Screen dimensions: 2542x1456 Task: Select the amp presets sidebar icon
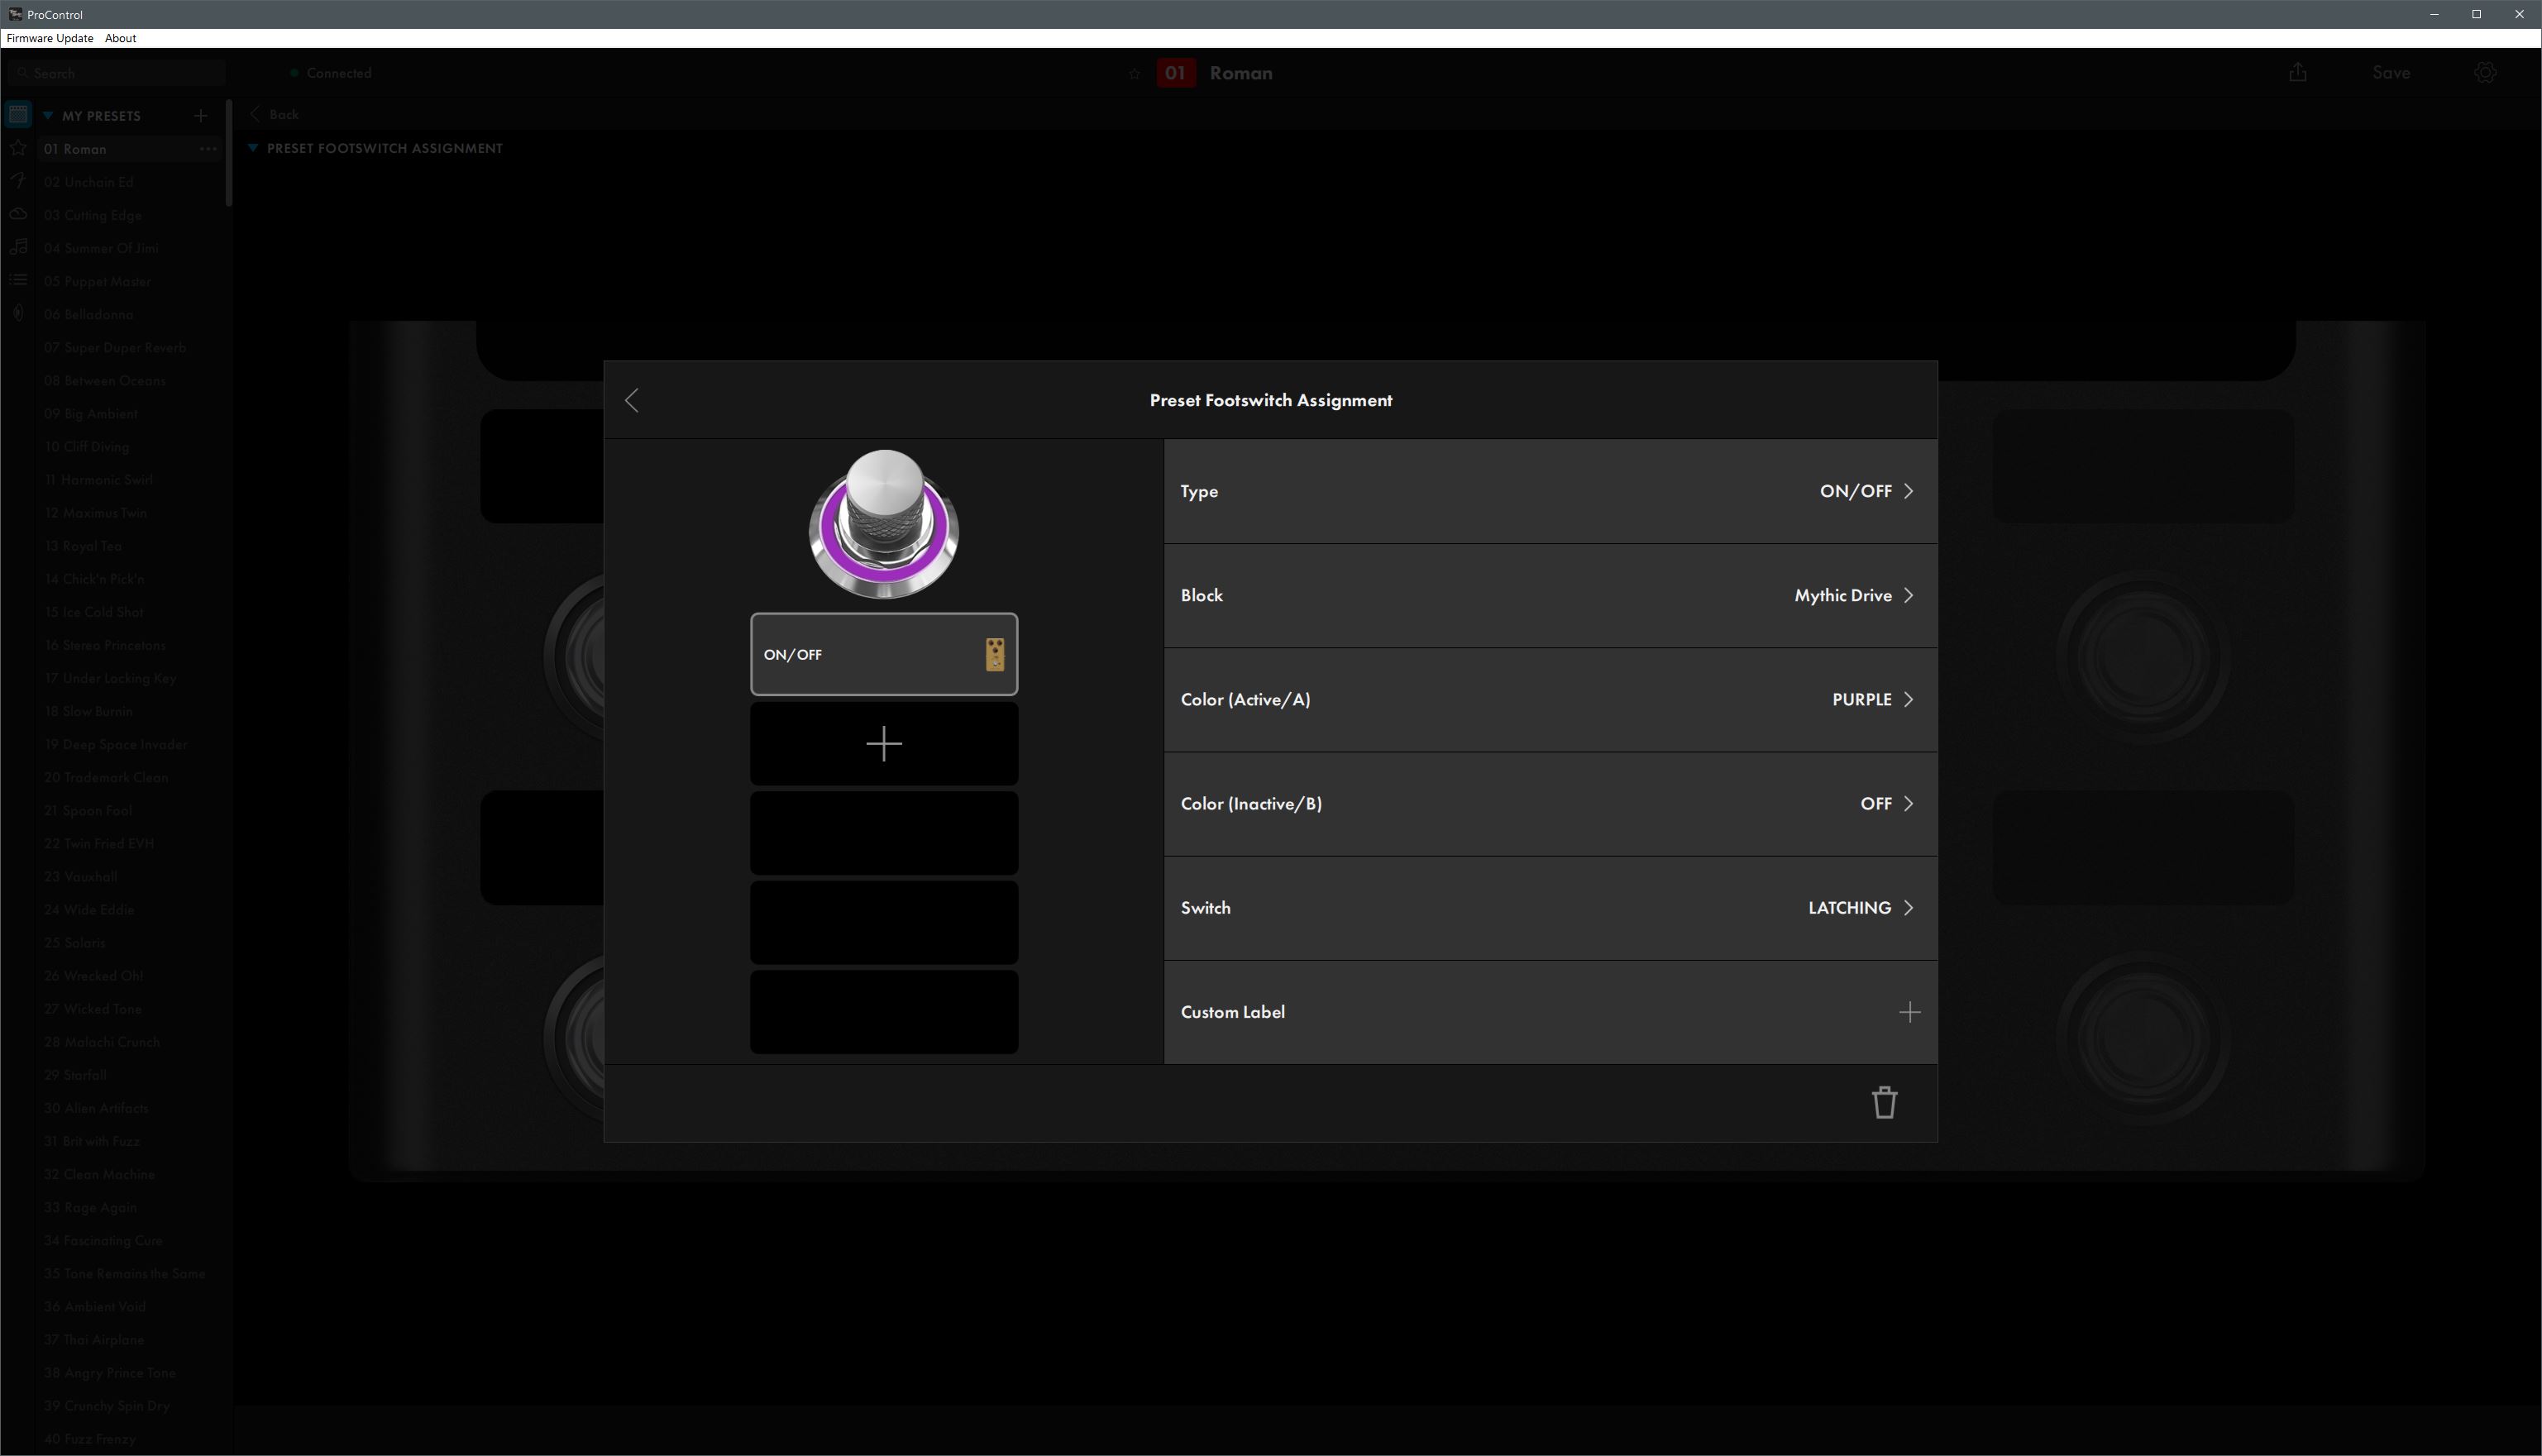[x=17, y=113]
